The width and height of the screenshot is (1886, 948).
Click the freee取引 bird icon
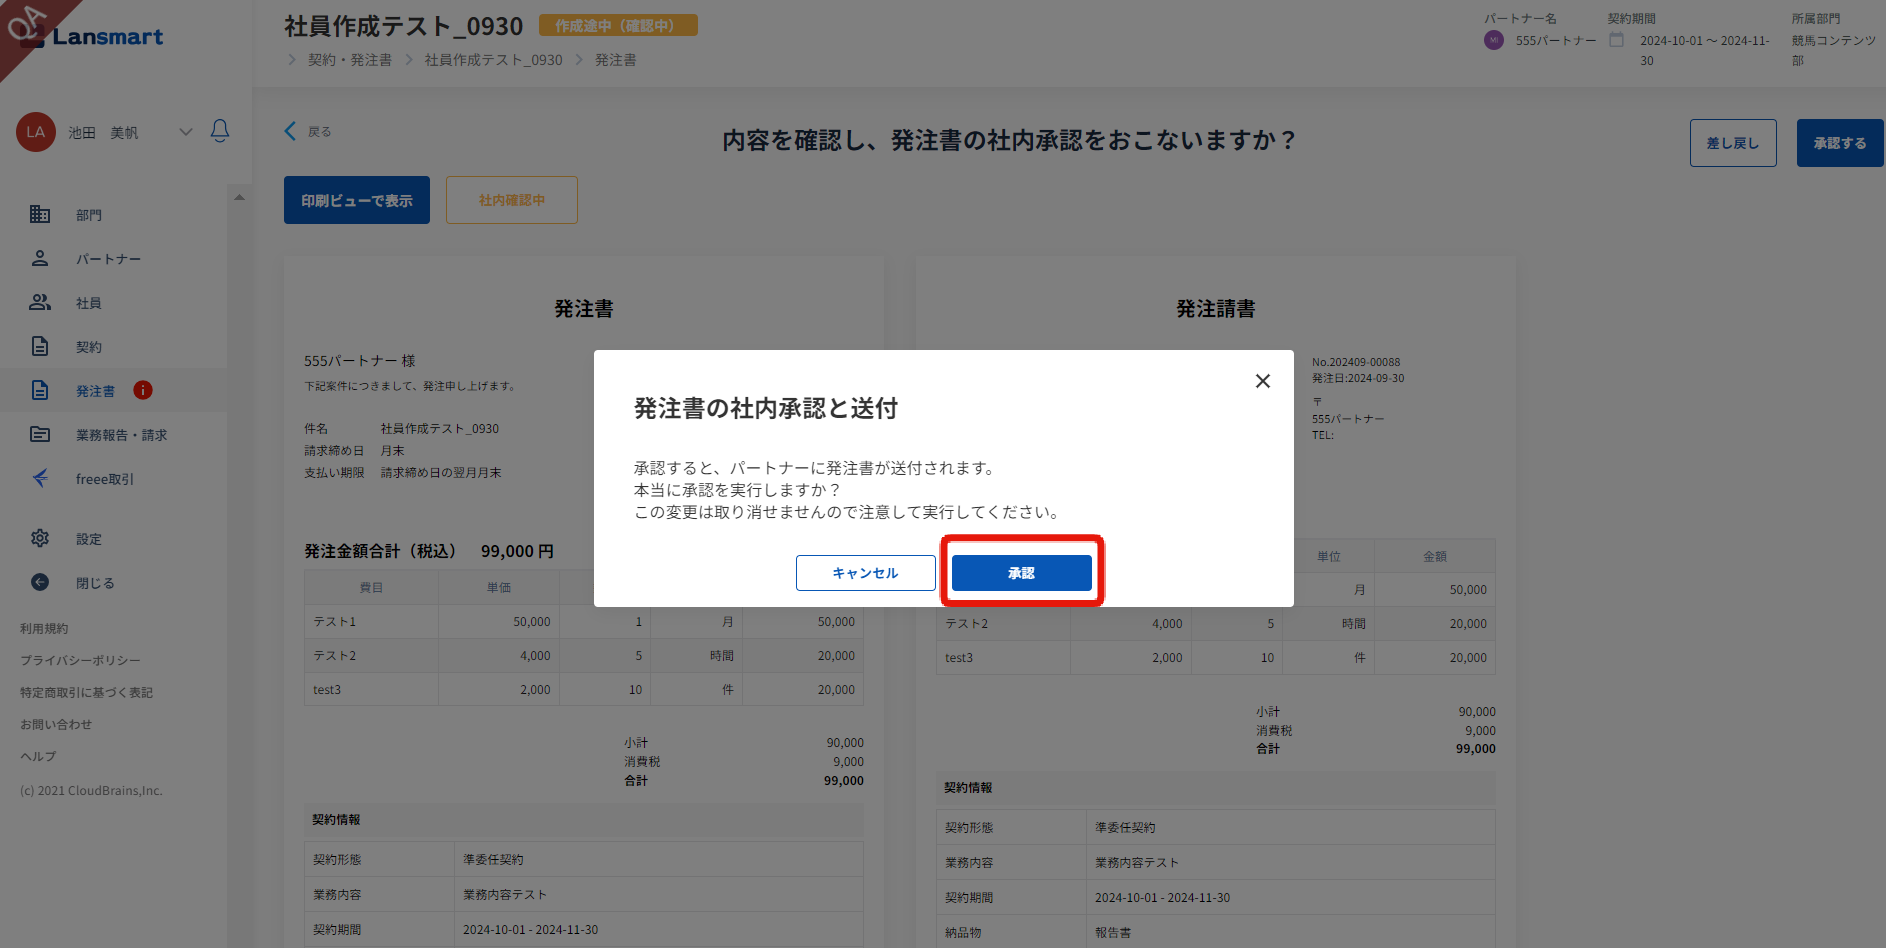click(x=40, y=478)
